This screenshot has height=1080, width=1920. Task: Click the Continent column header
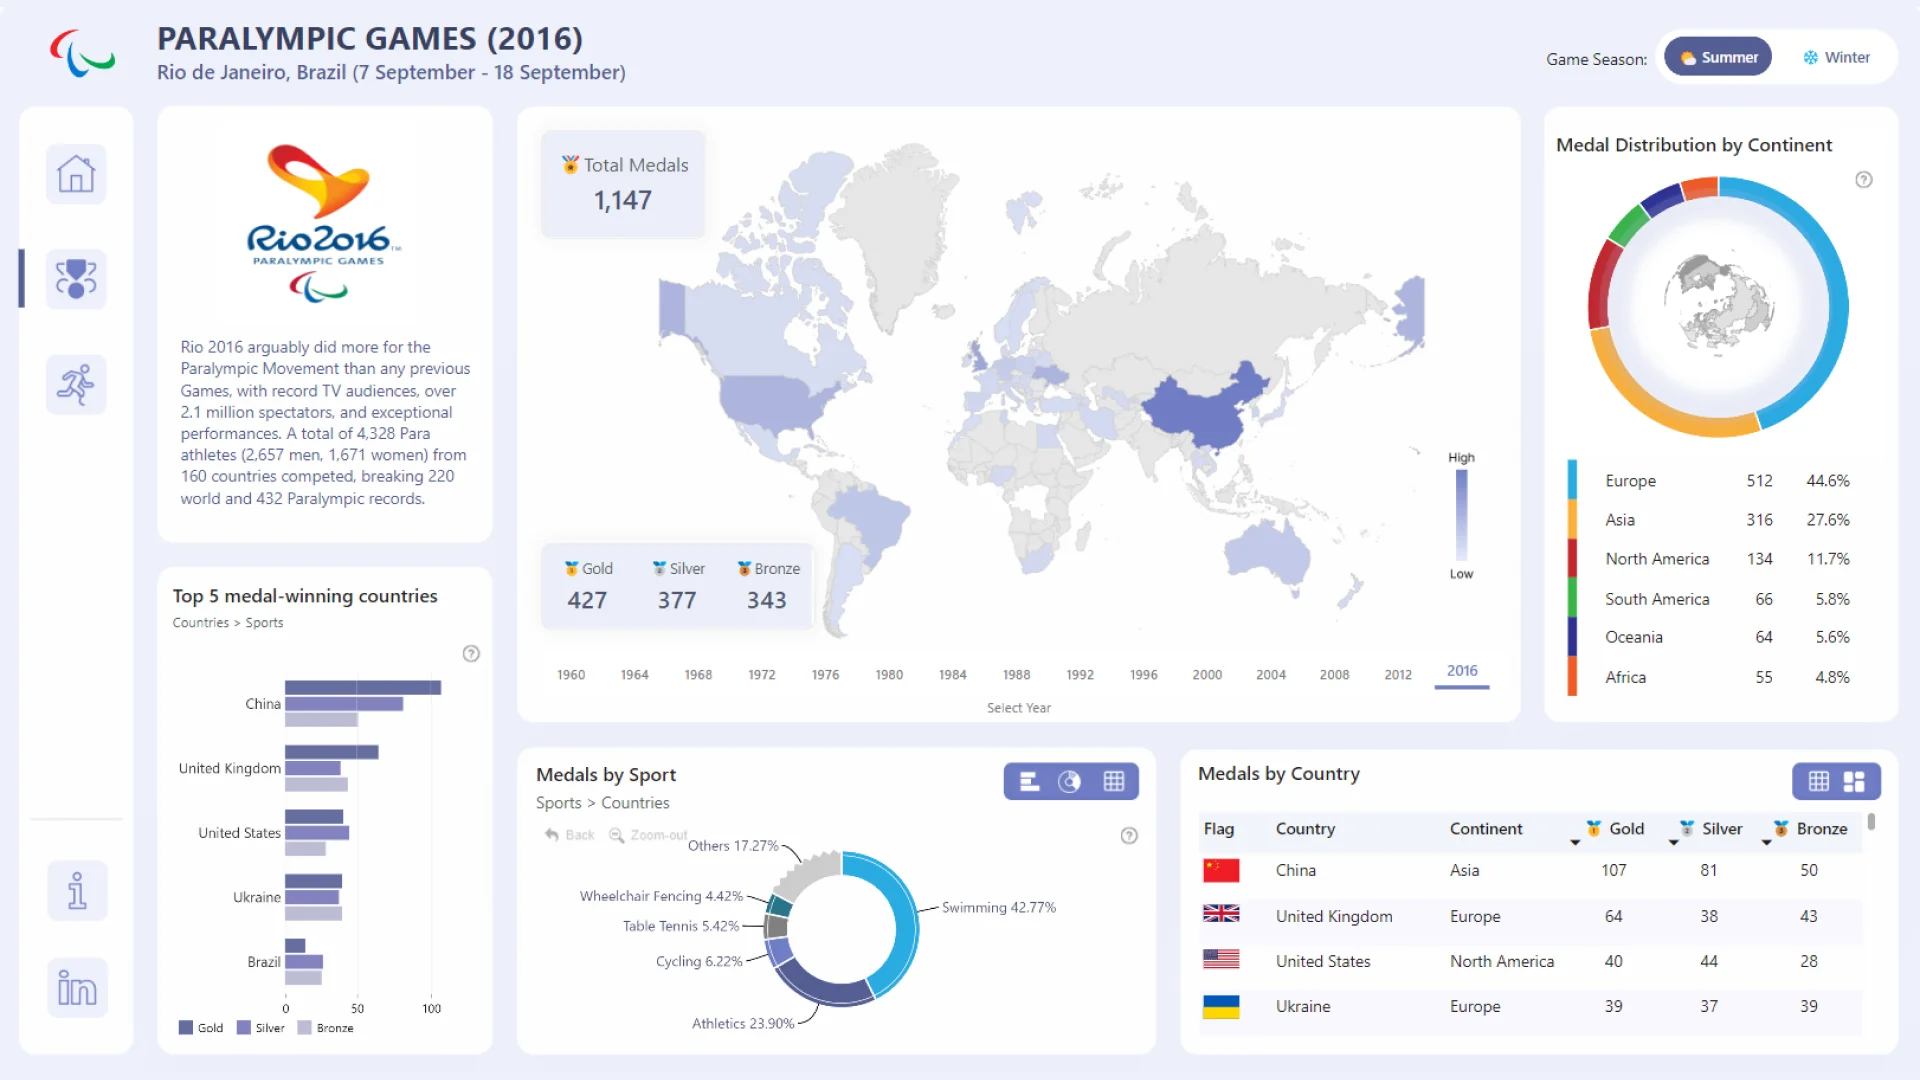1486,829
